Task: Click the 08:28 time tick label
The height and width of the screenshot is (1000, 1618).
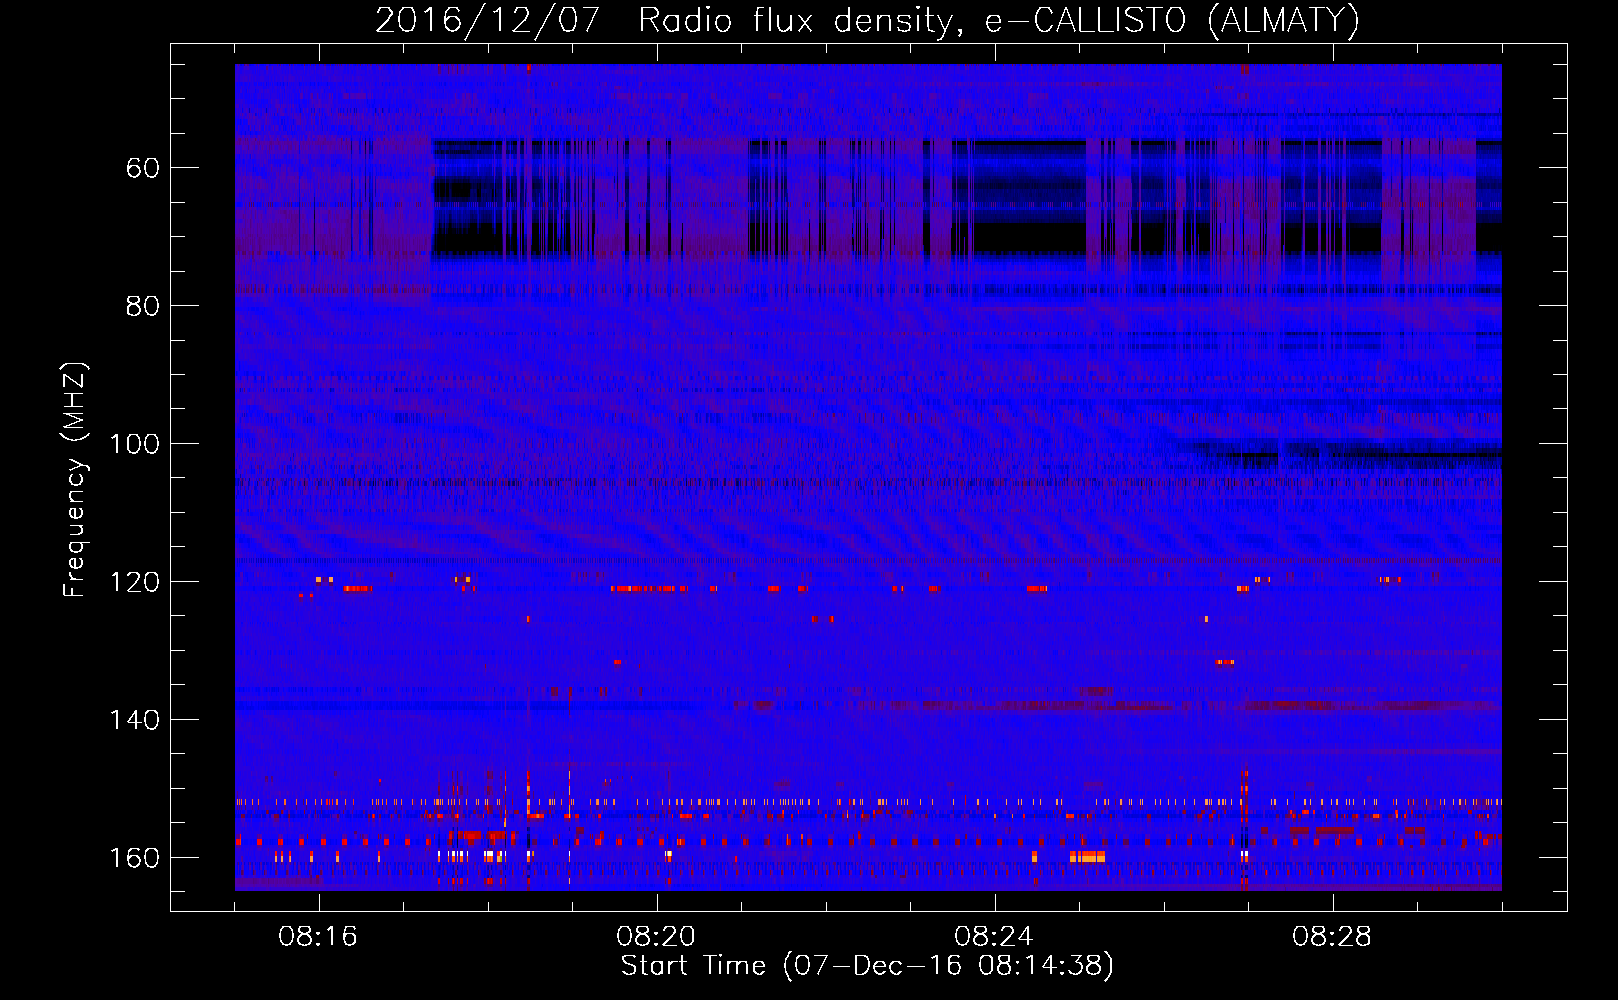Action: 1332,937
